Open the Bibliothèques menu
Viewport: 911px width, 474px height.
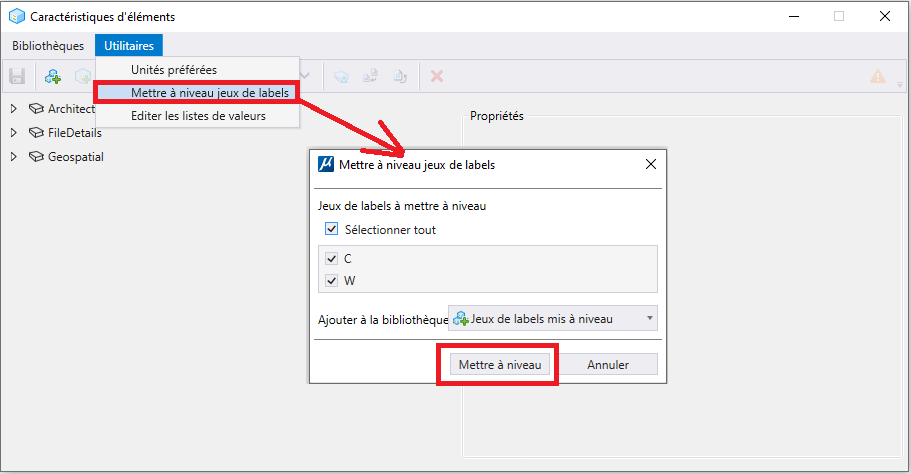[x=48, y=45]
